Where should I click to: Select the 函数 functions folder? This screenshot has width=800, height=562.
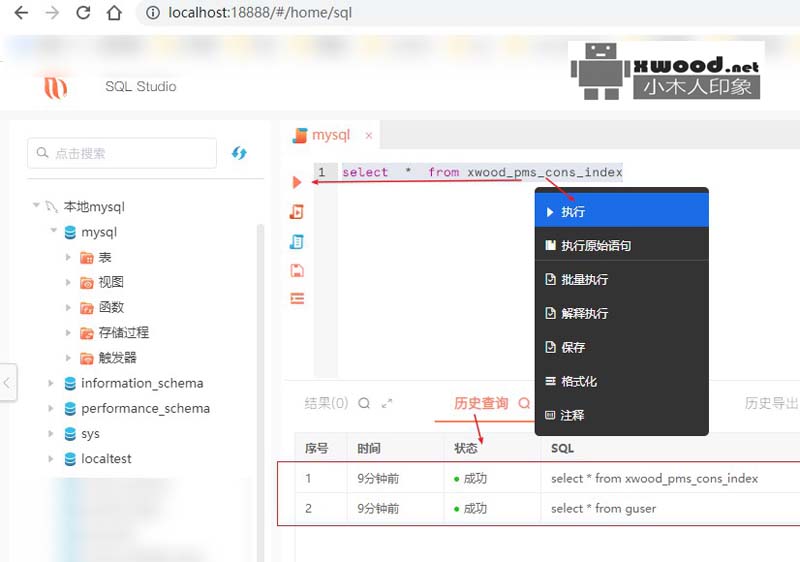point(111,307)
